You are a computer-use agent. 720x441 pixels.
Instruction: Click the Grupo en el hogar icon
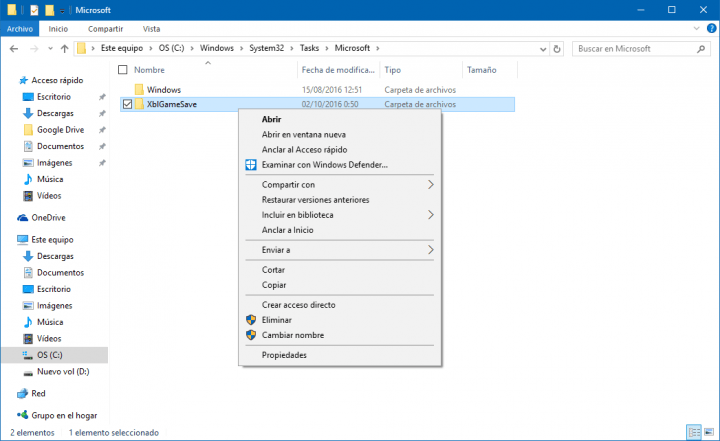[x=22, y=415]
